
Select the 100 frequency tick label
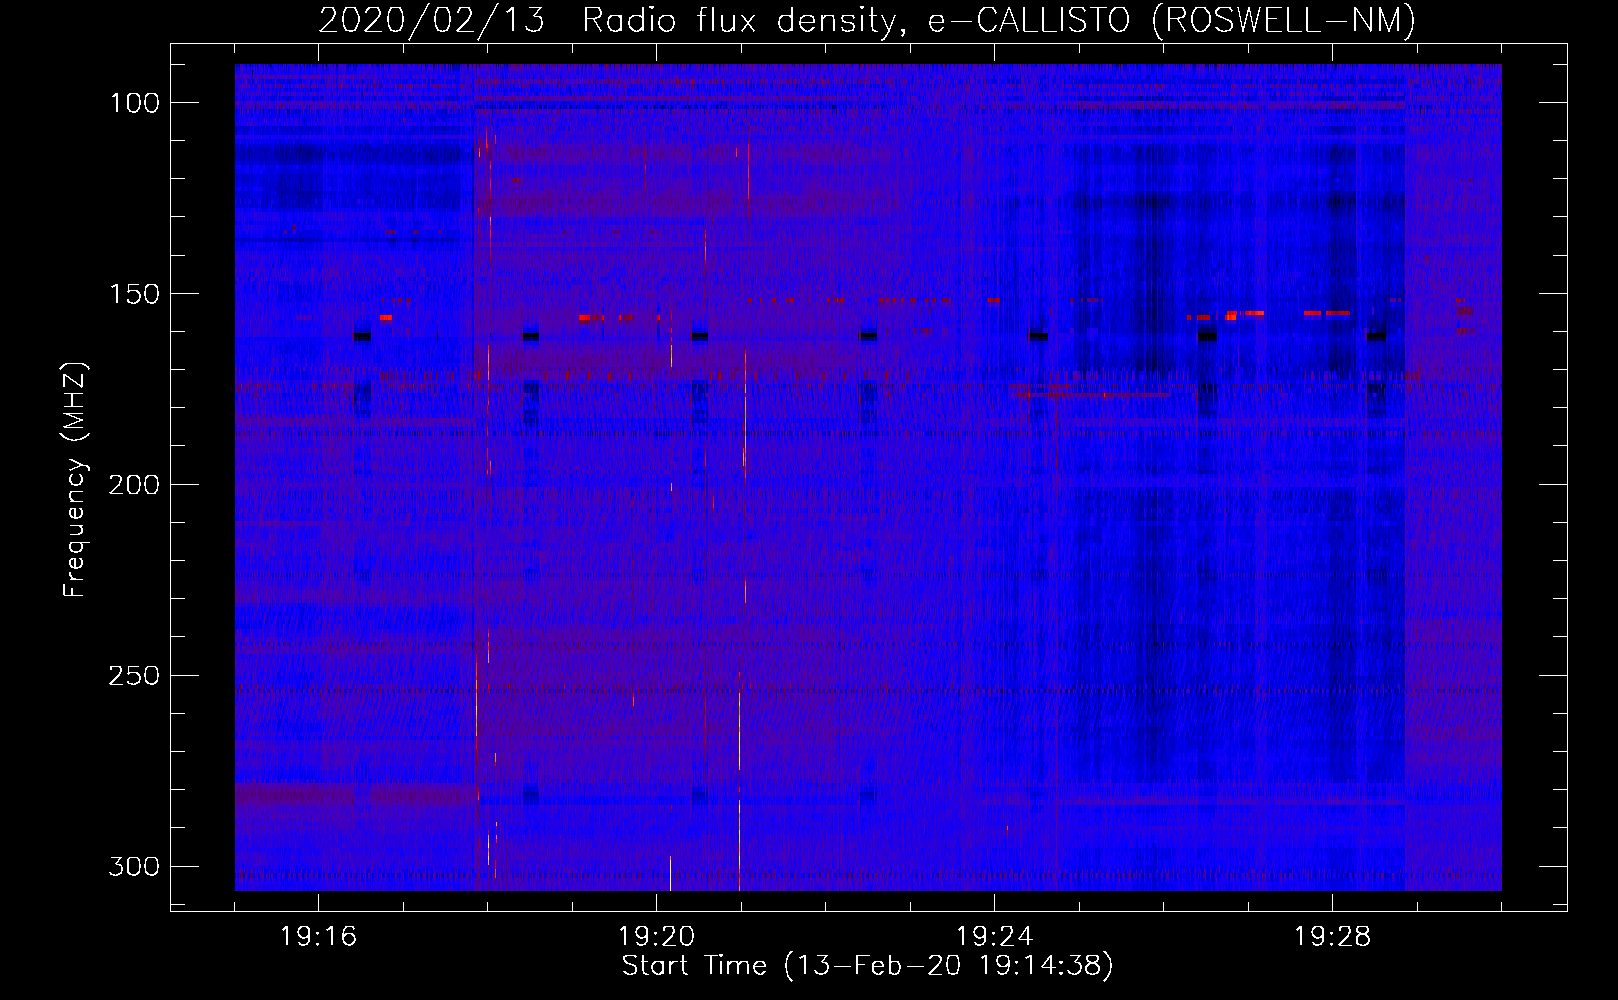coord(134,103)
